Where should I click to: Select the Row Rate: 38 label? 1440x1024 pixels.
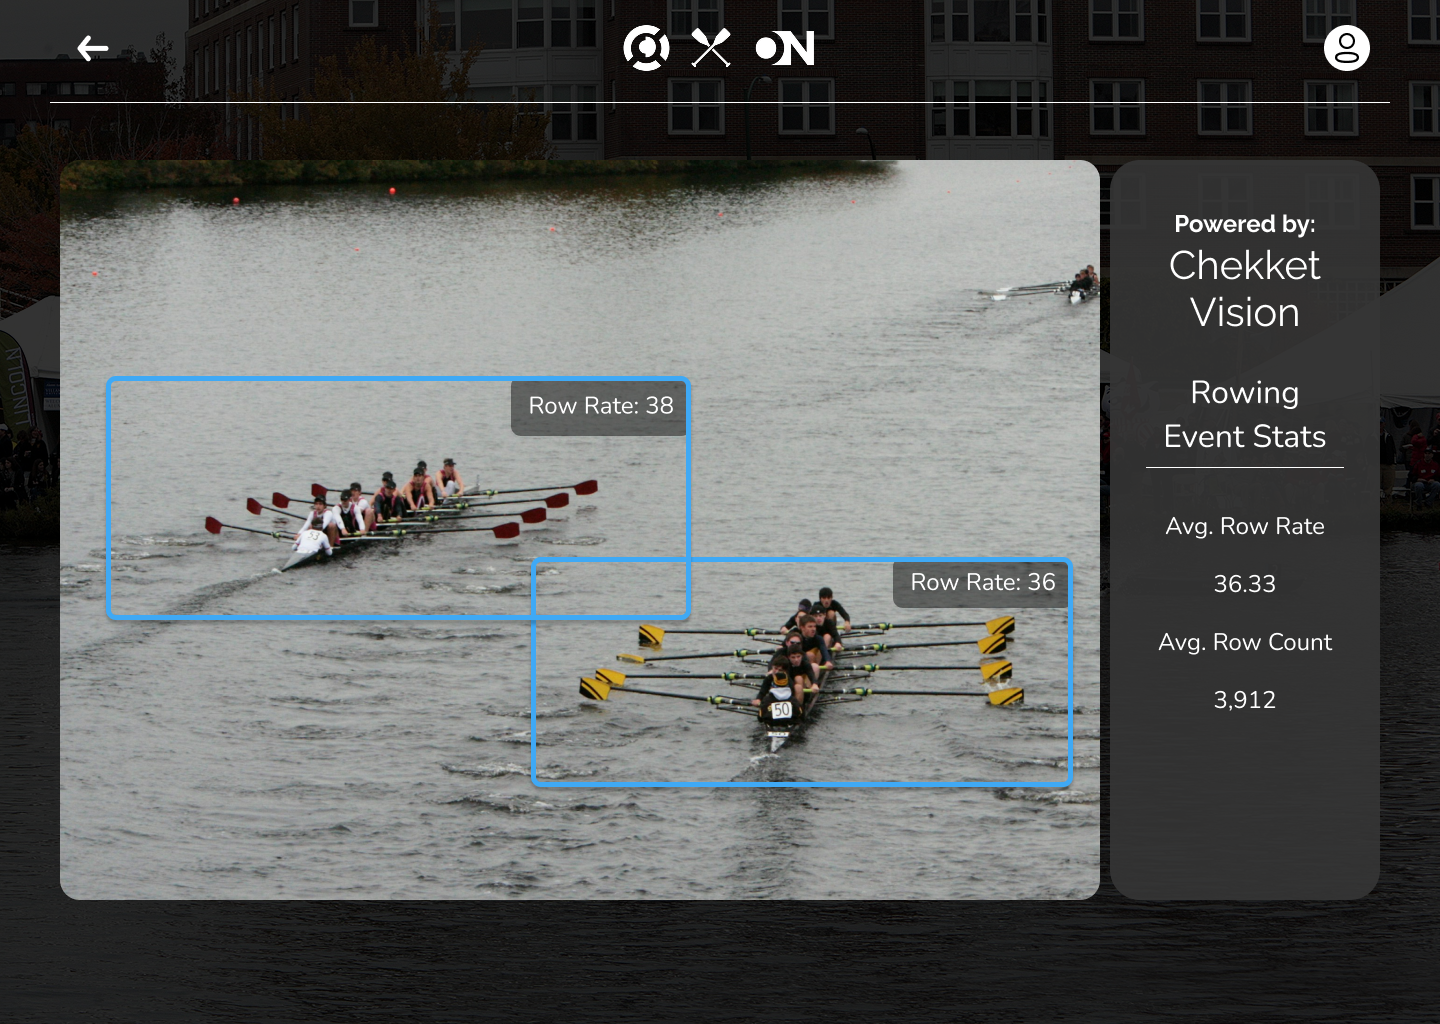tap(600, 406)
